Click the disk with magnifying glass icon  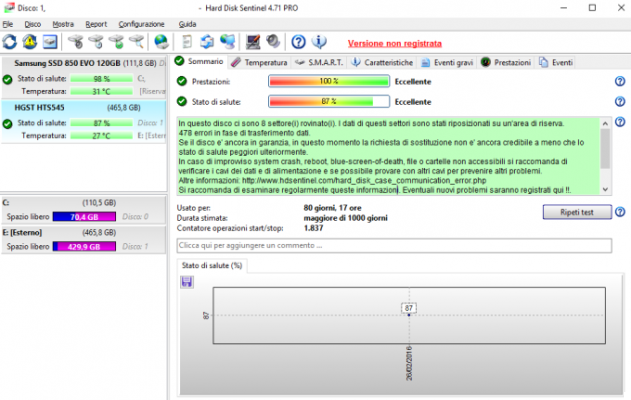(137, 42)
